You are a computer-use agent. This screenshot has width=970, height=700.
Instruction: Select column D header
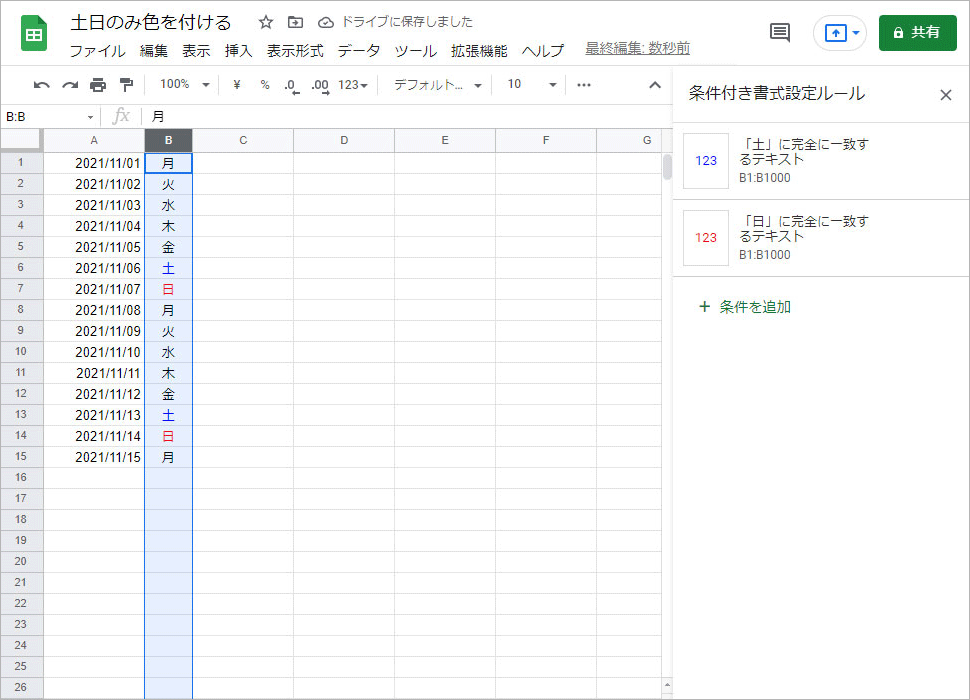point(344,140)
